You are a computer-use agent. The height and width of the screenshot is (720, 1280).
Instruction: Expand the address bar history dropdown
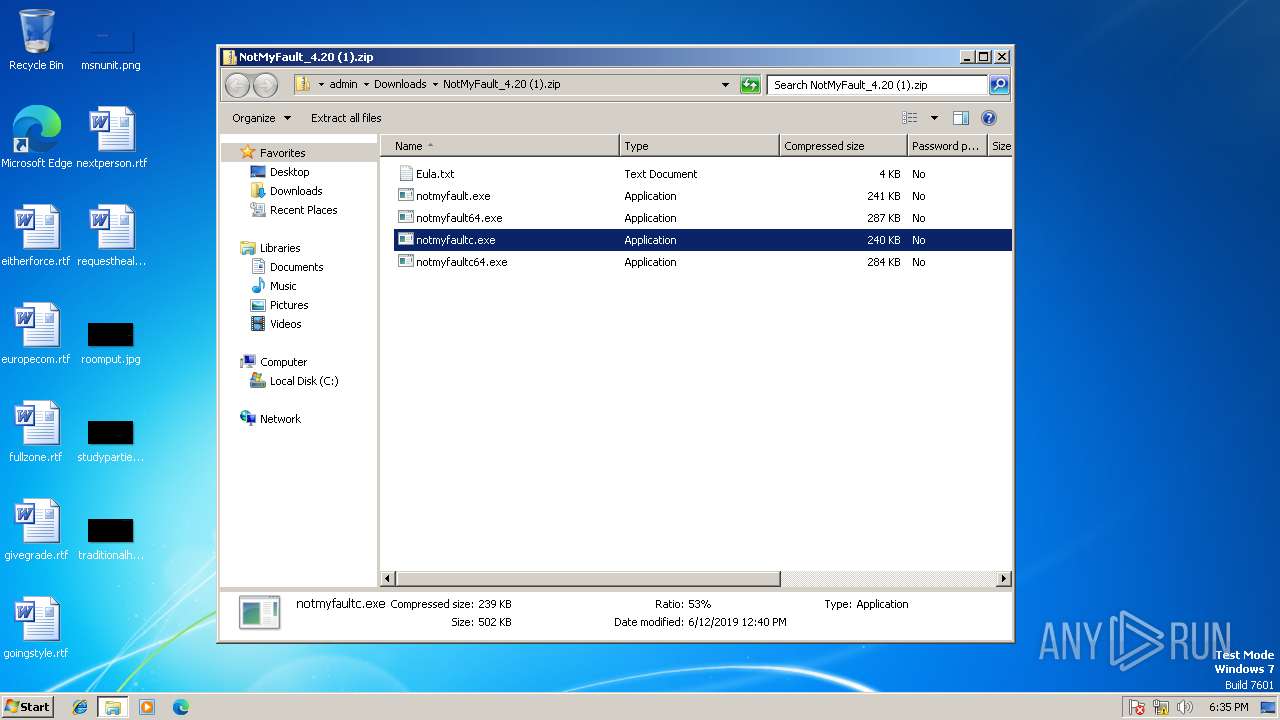coord(725,85)
